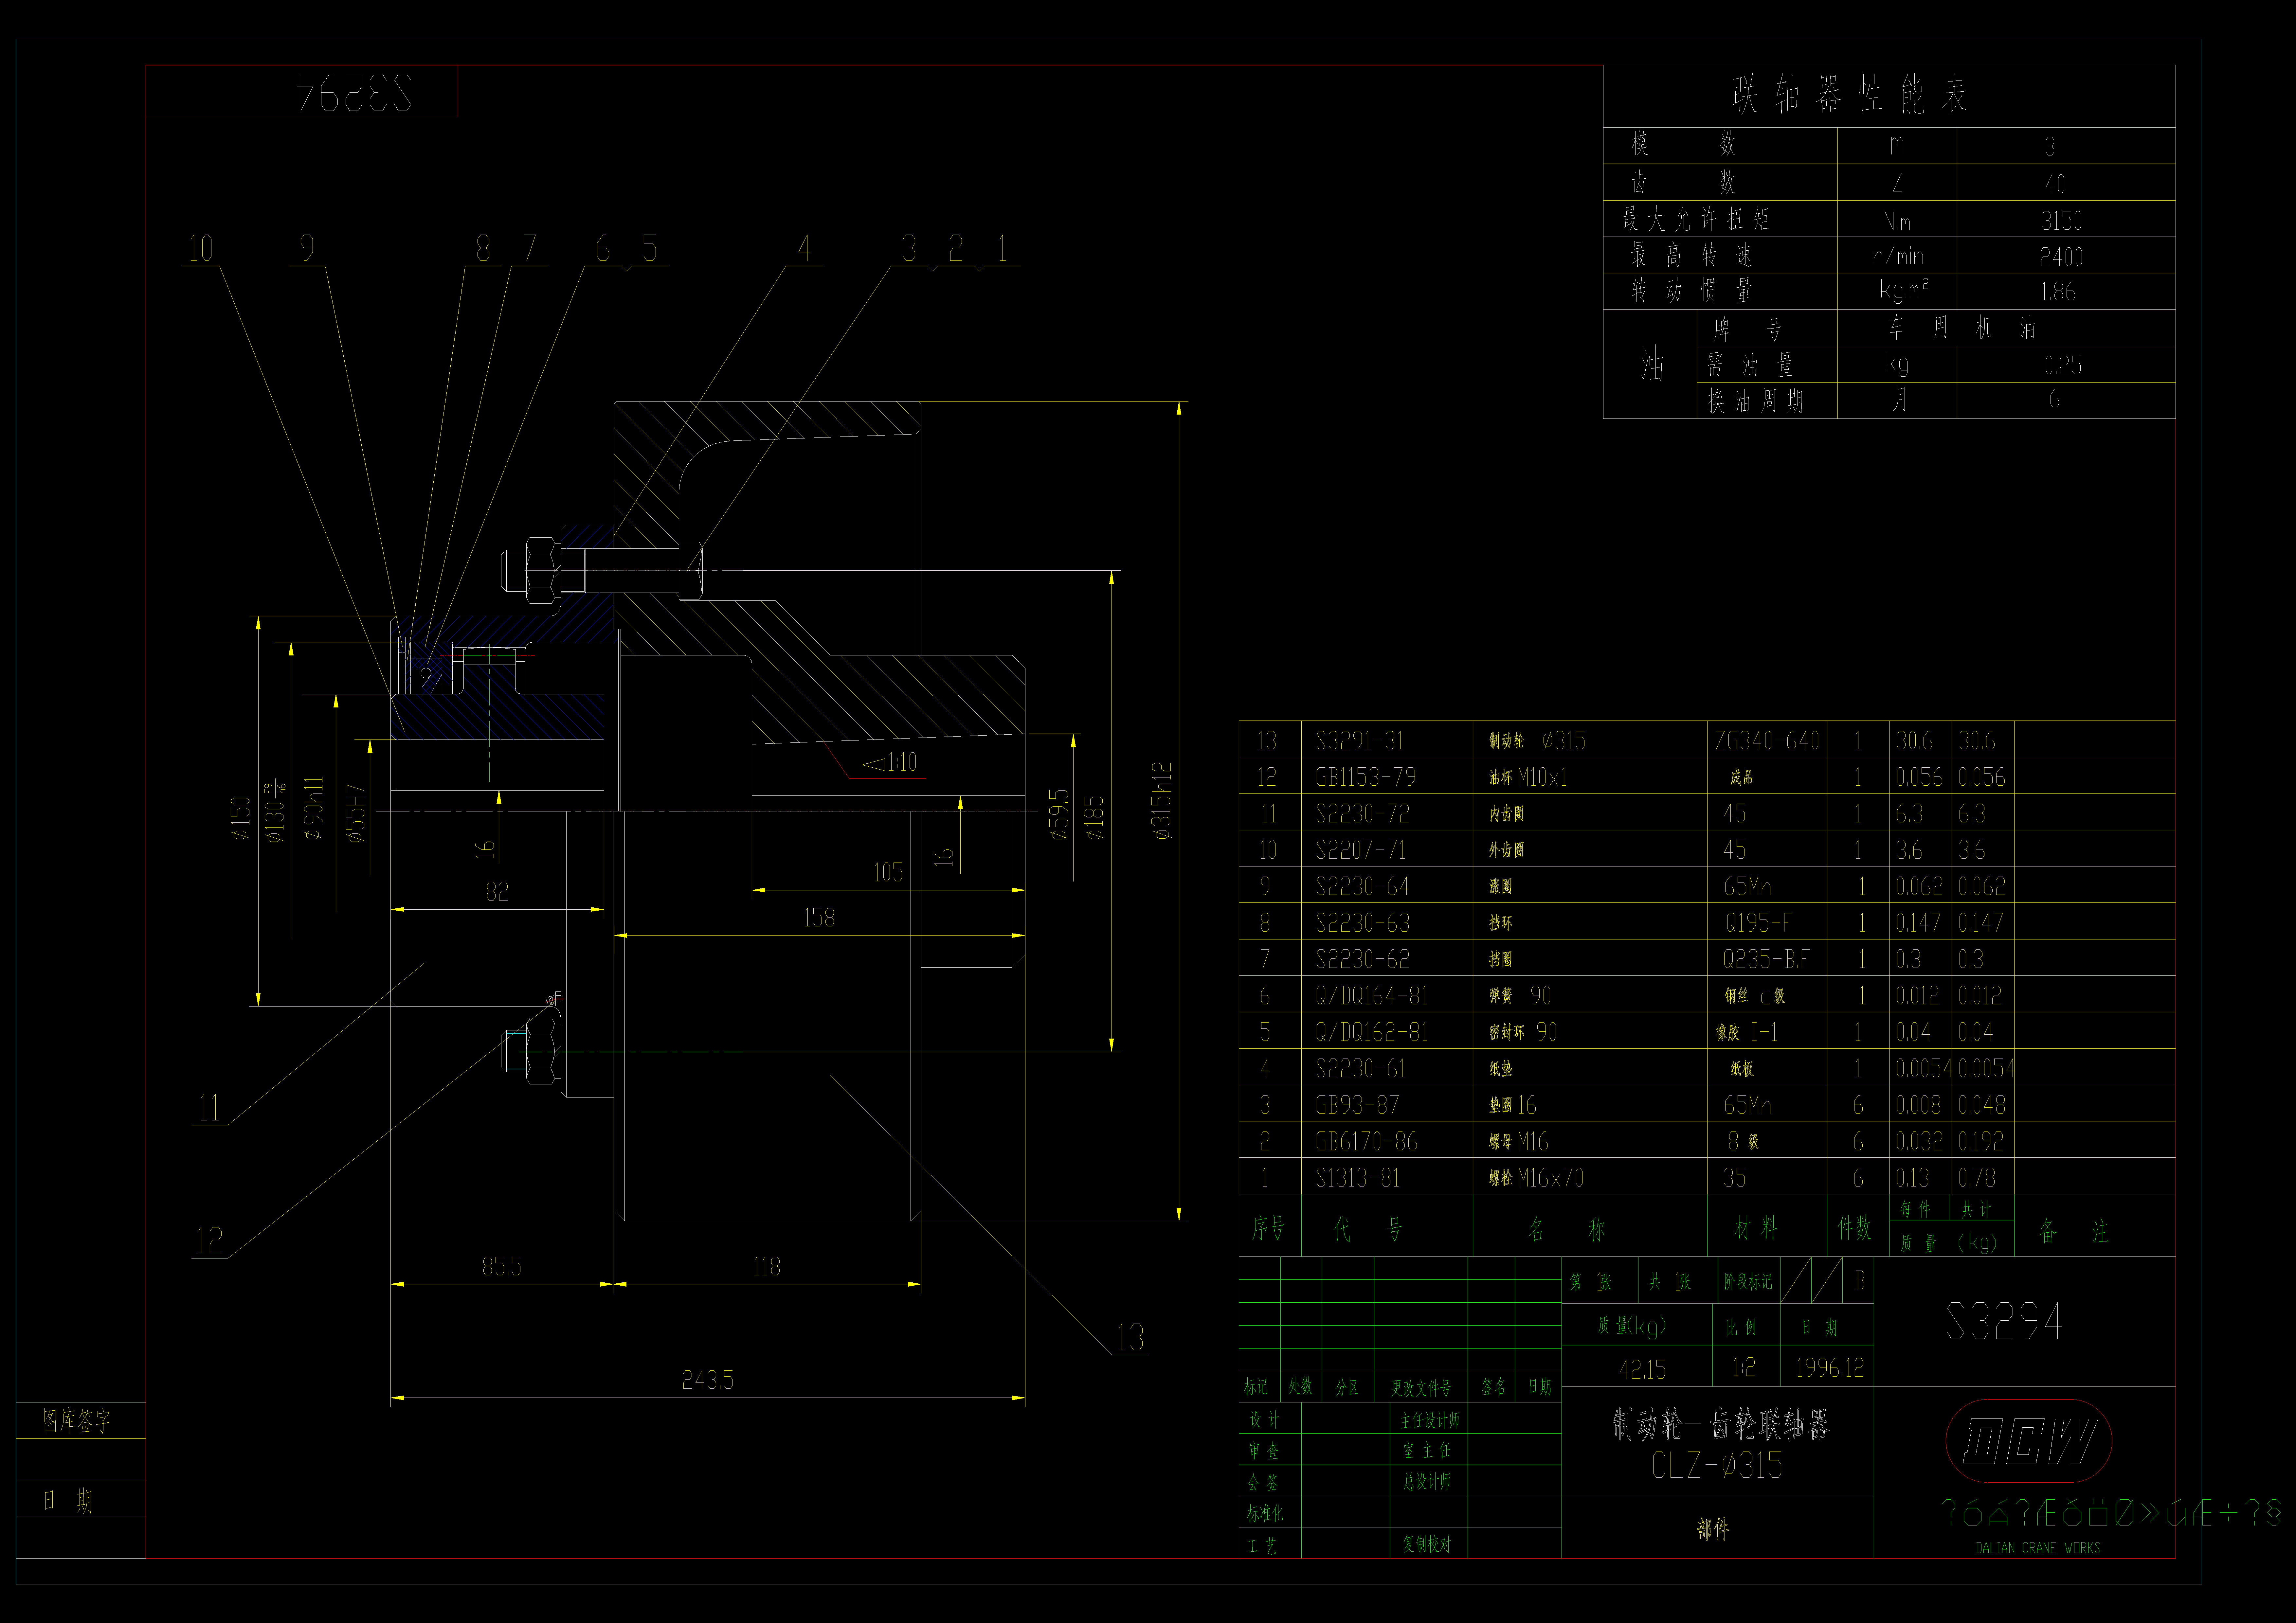
Task: Select the 复制校对 signature label
Action: coord(1427,1544)
